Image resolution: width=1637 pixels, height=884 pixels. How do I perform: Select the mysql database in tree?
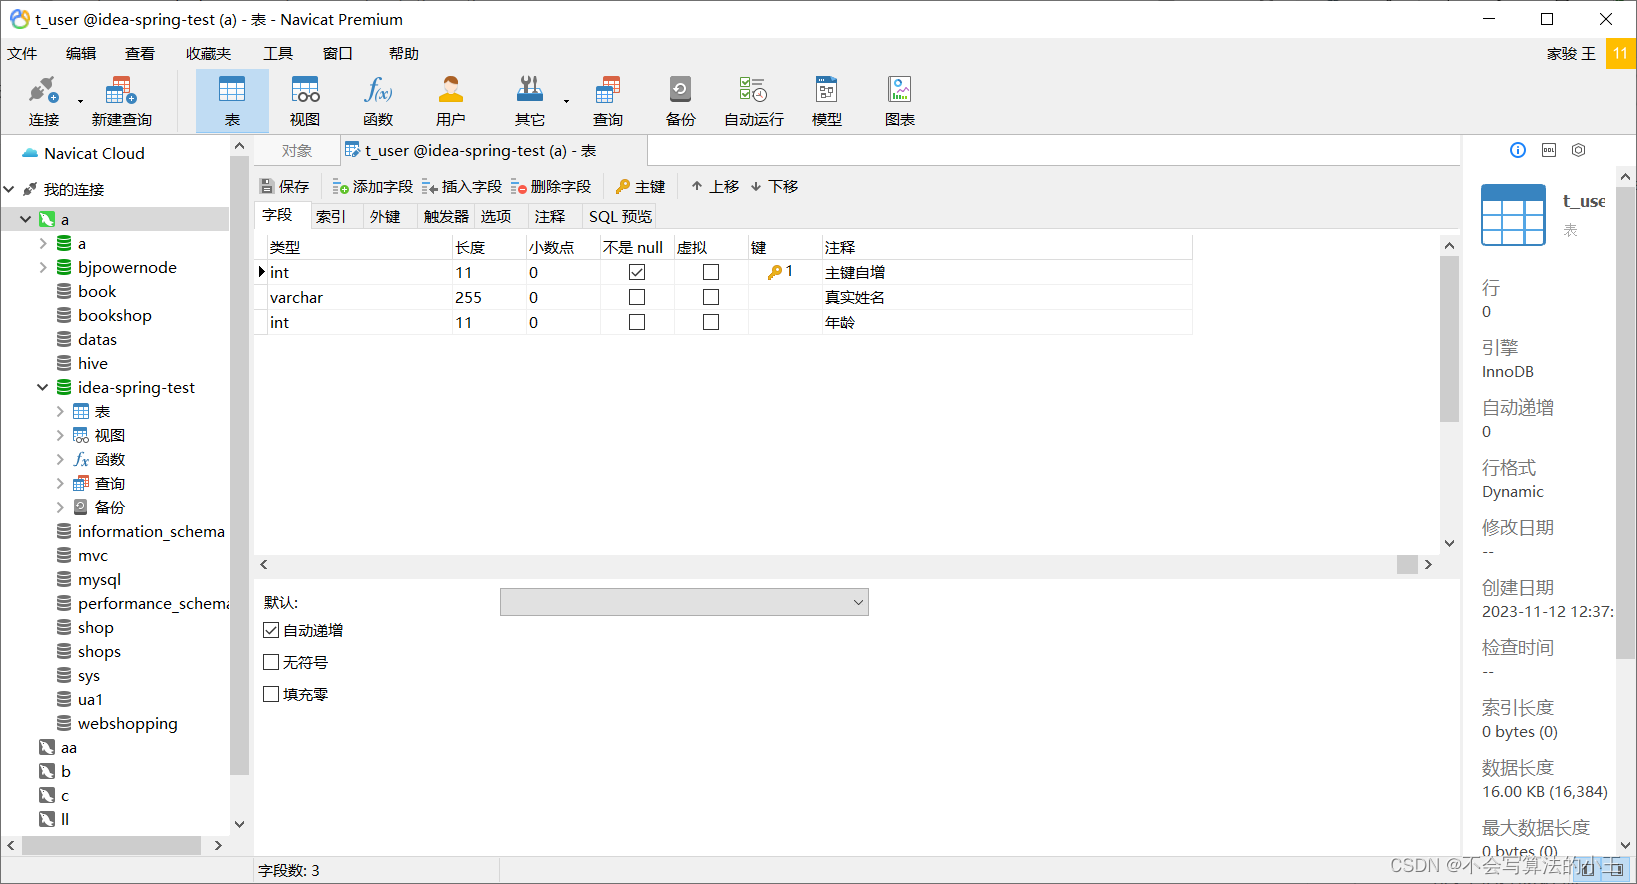coord(99,579)
